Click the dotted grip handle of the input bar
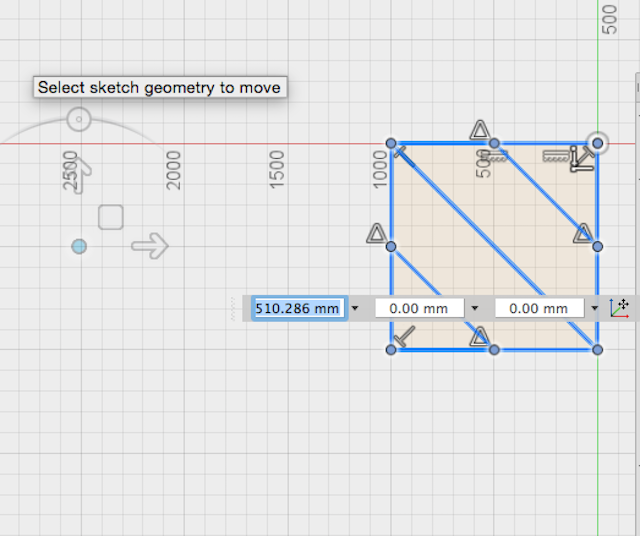 click(233, 308)
